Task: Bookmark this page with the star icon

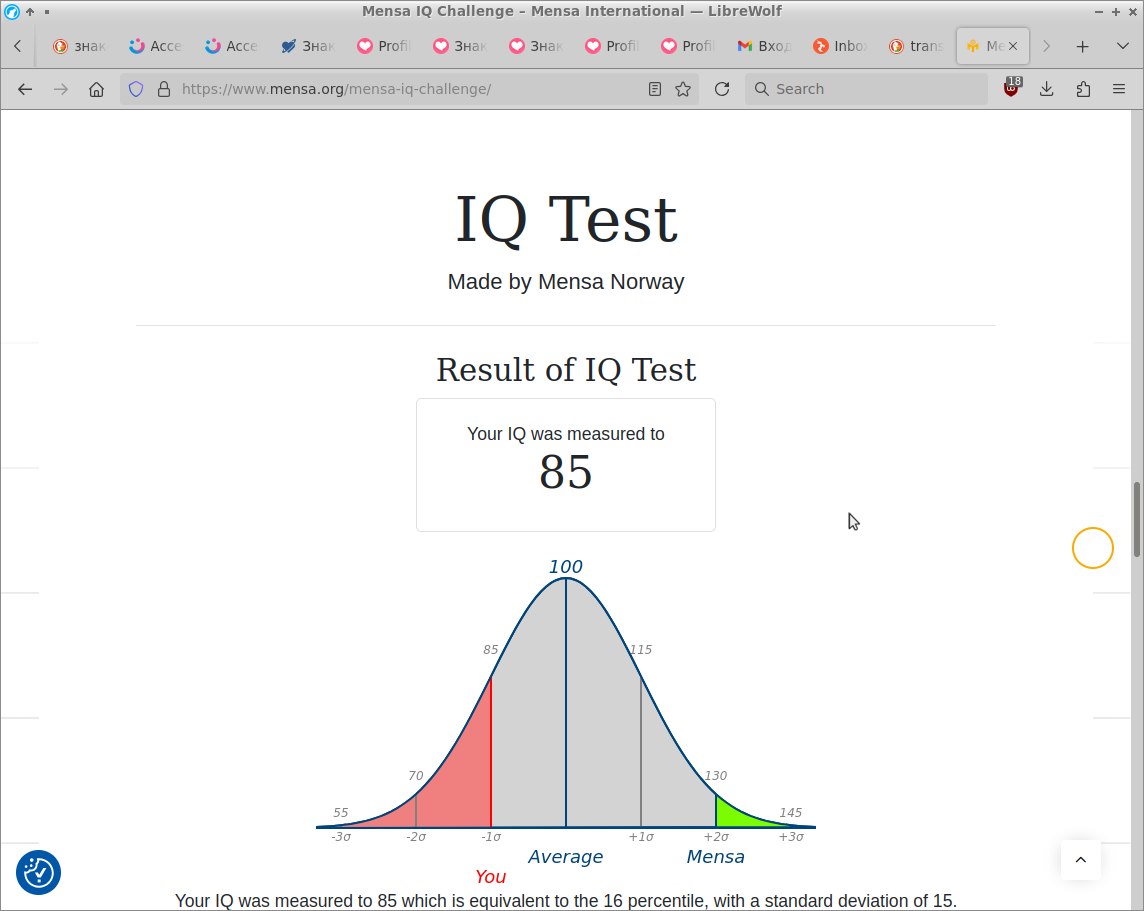Action: (683, 89)
